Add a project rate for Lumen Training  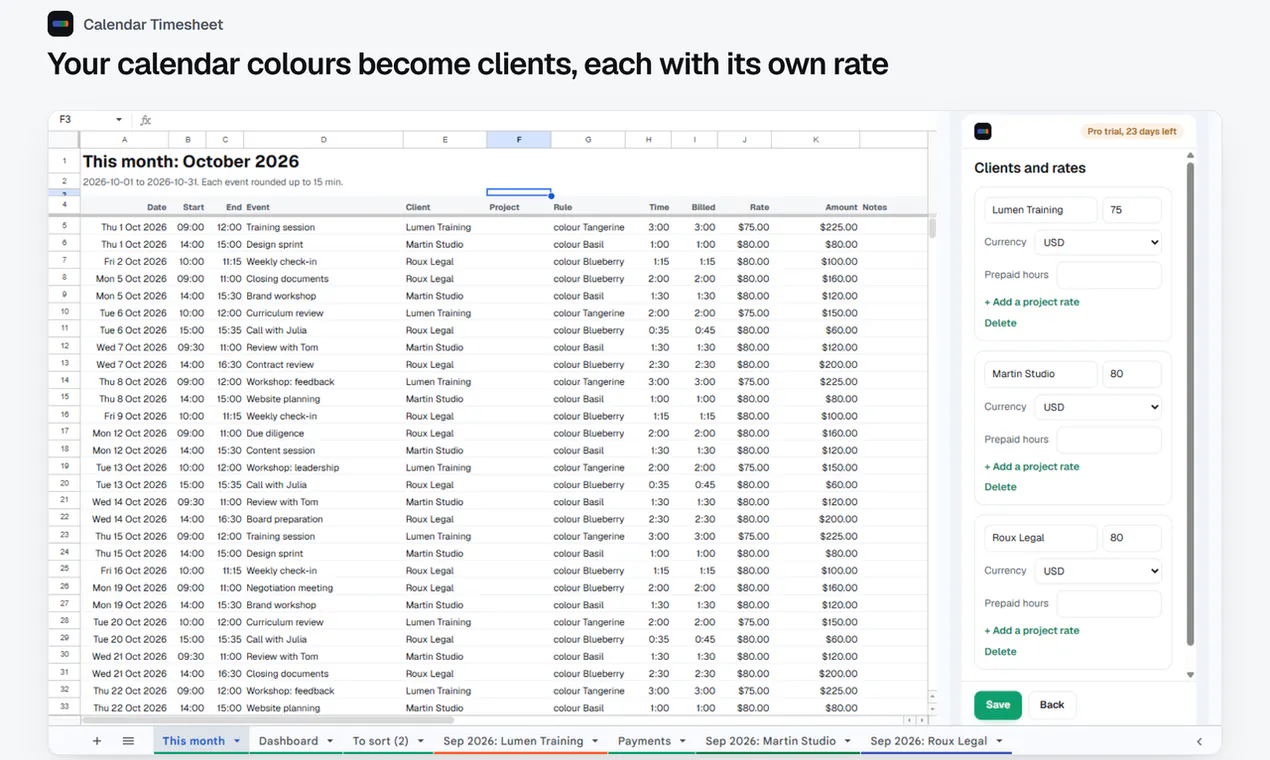click(x=1032, y=302)
